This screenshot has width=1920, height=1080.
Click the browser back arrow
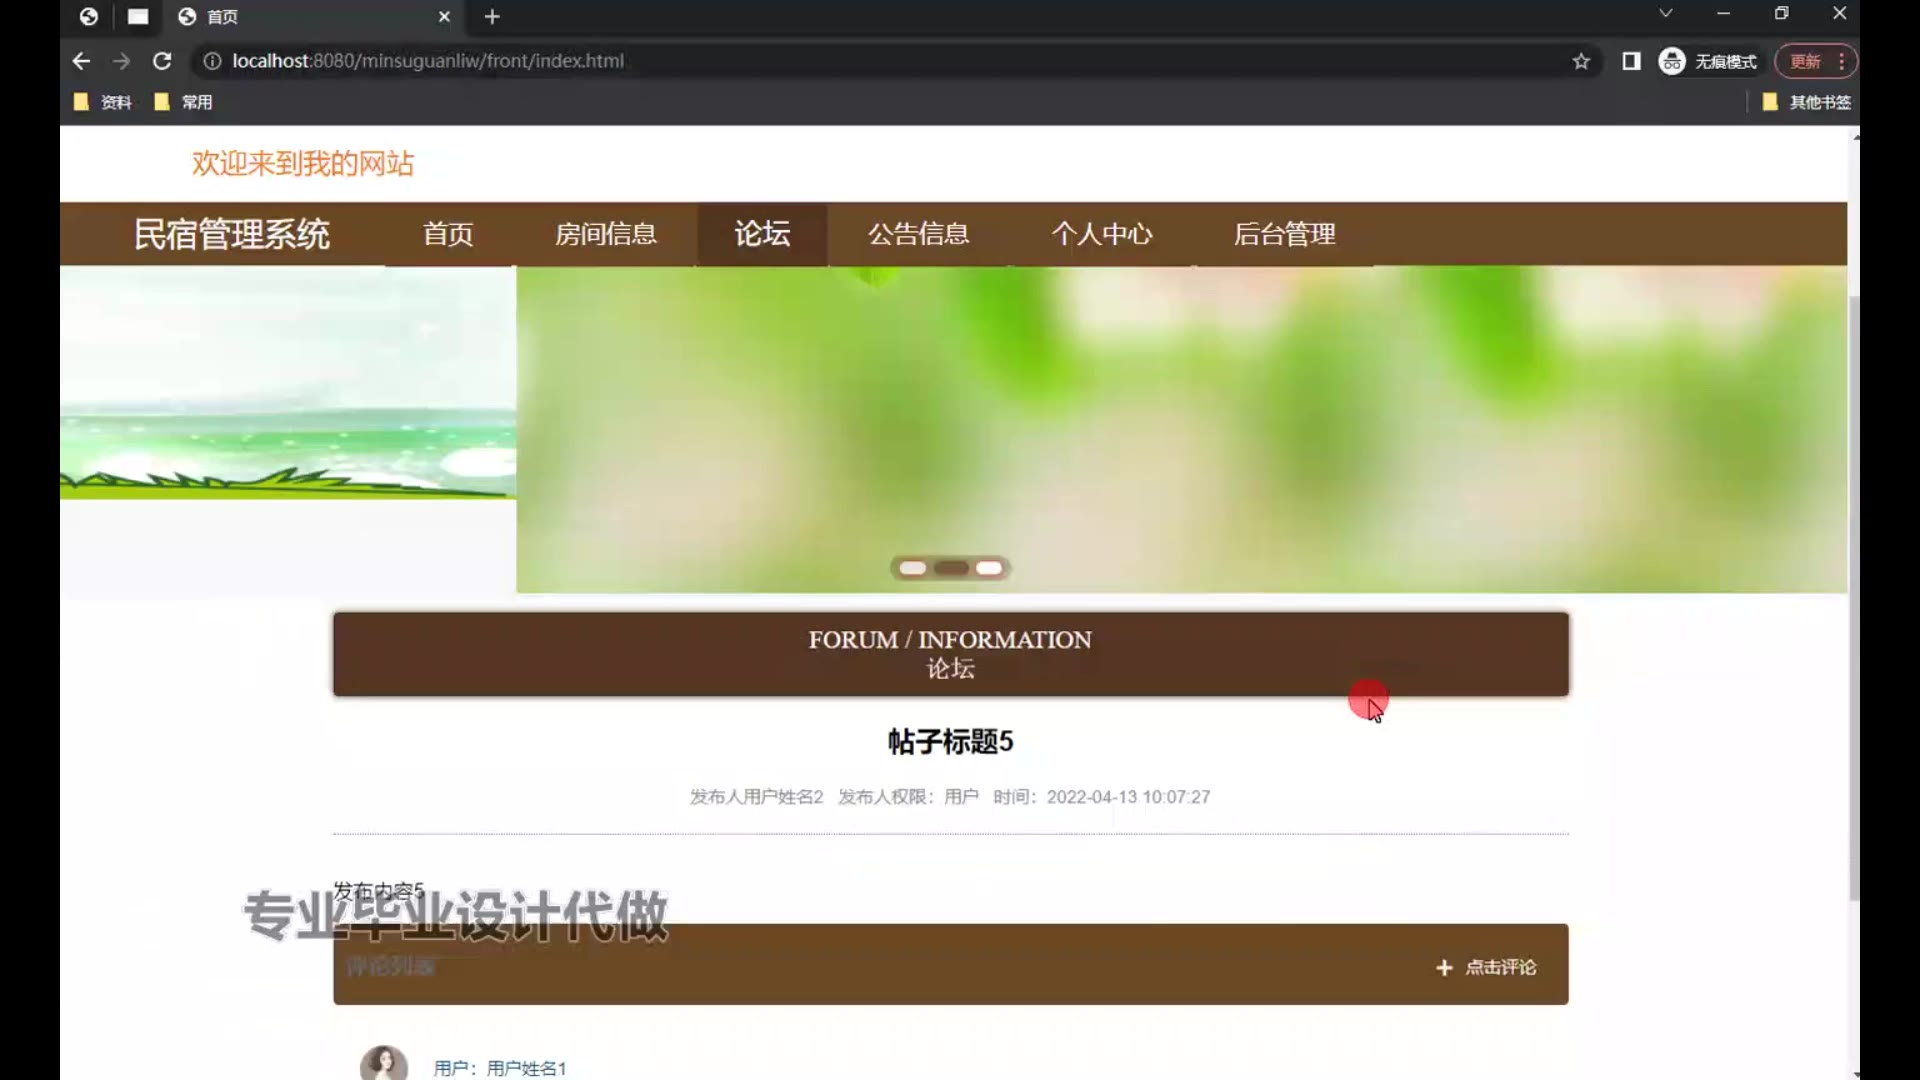click(x=81, y=61)
